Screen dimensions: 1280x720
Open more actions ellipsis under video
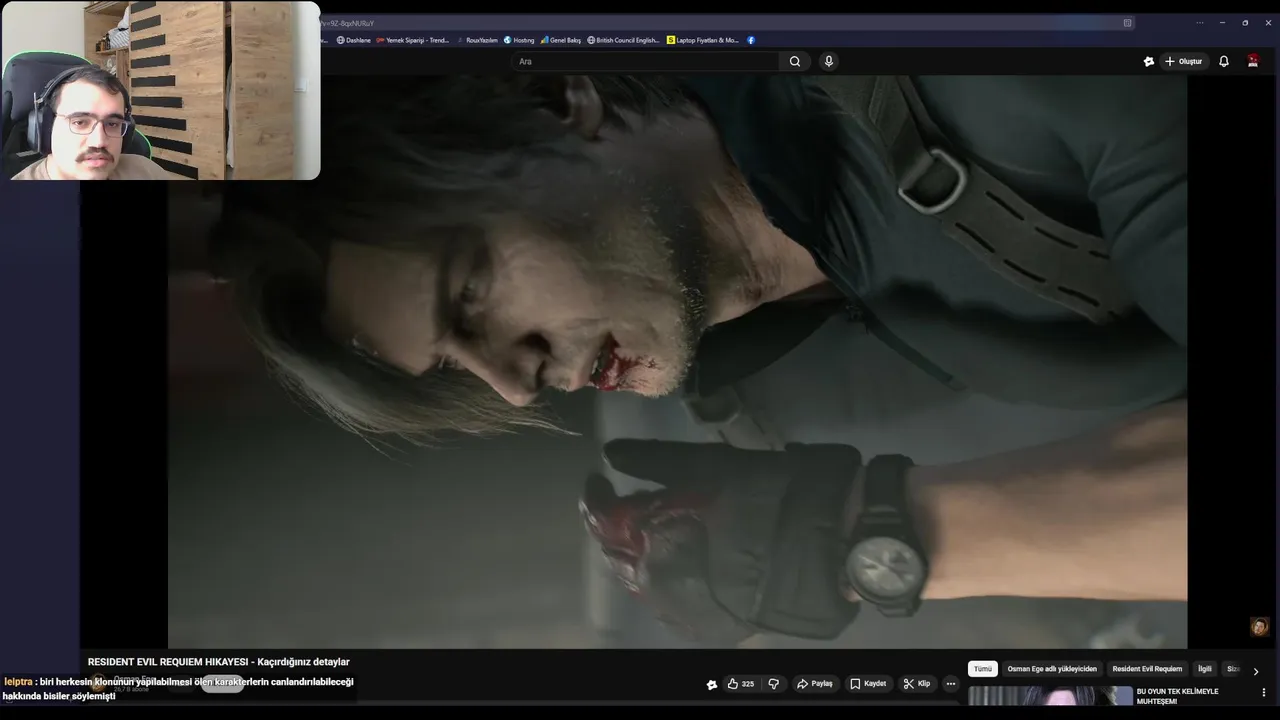tap(951, 684)
